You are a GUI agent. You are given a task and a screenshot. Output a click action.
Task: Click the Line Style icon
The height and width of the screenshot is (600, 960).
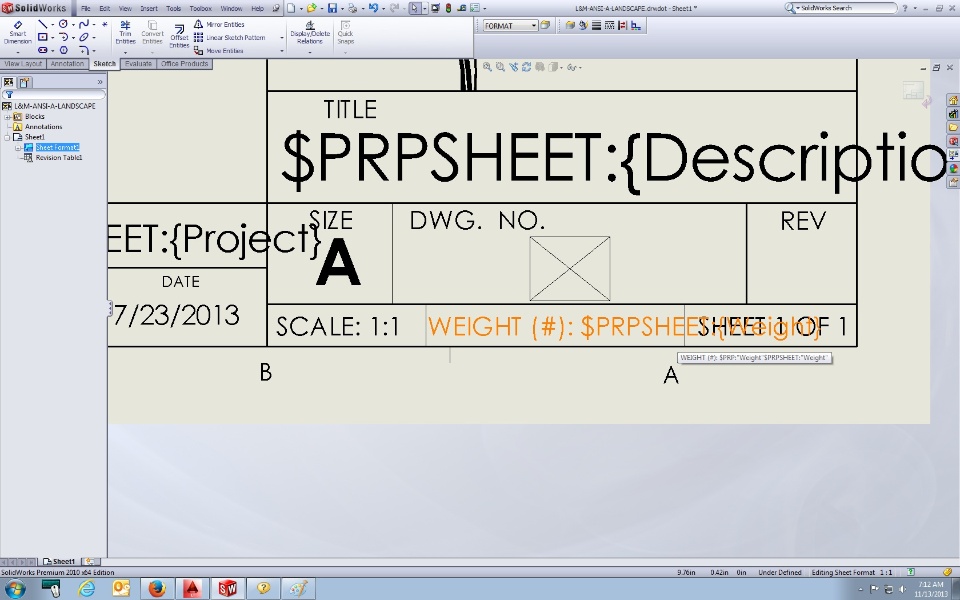pyautogui.click(x=609, y=25)
